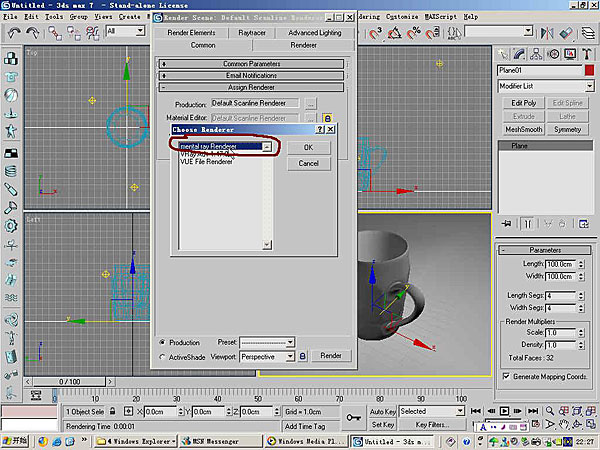The height and width of the screenshot is (450, 600).
Task: Toggle the 3D Snaps magnet icon
Action: [x=375, y=33]
